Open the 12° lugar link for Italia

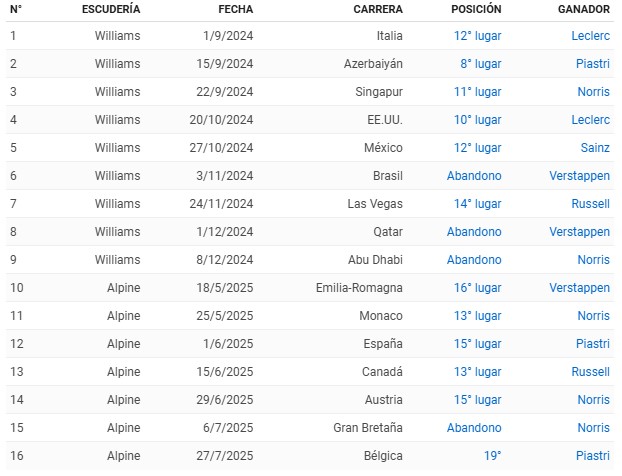[x=477, y=36]
